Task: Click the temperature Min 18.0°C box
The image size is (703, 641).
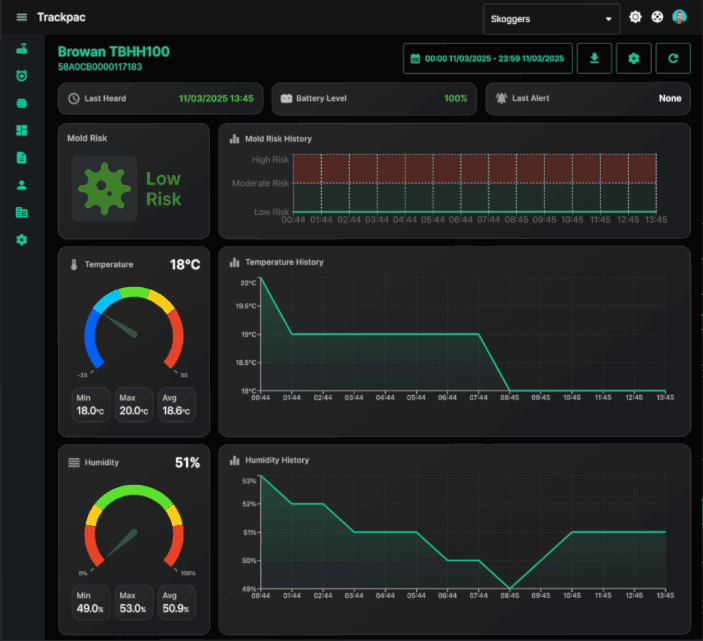Action: (x=91, y=405)
